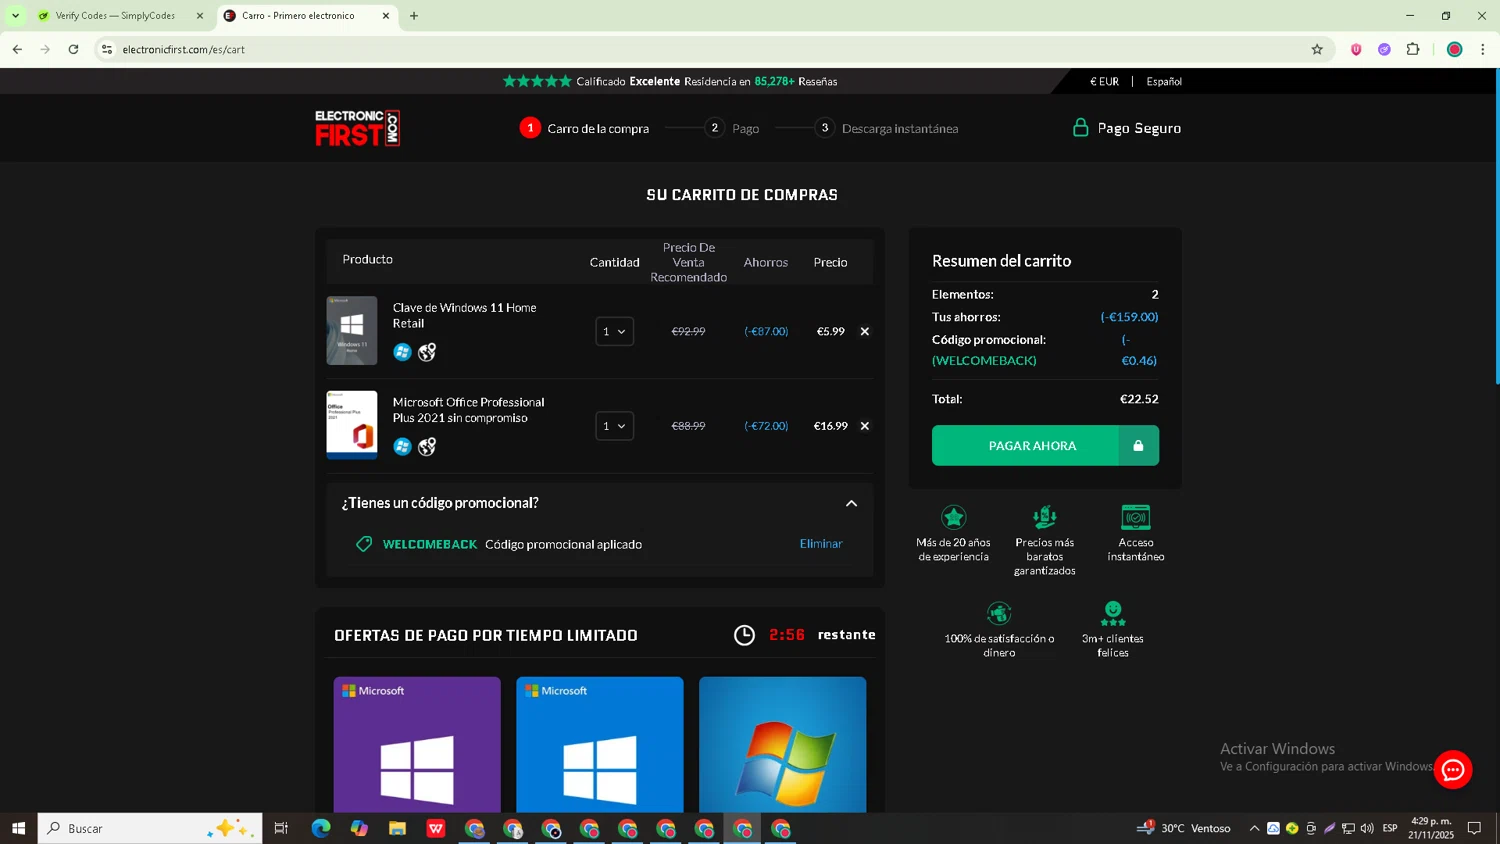
Task: Click the instant access icon
Action: pyautogui.click(x=1136, y=517)
